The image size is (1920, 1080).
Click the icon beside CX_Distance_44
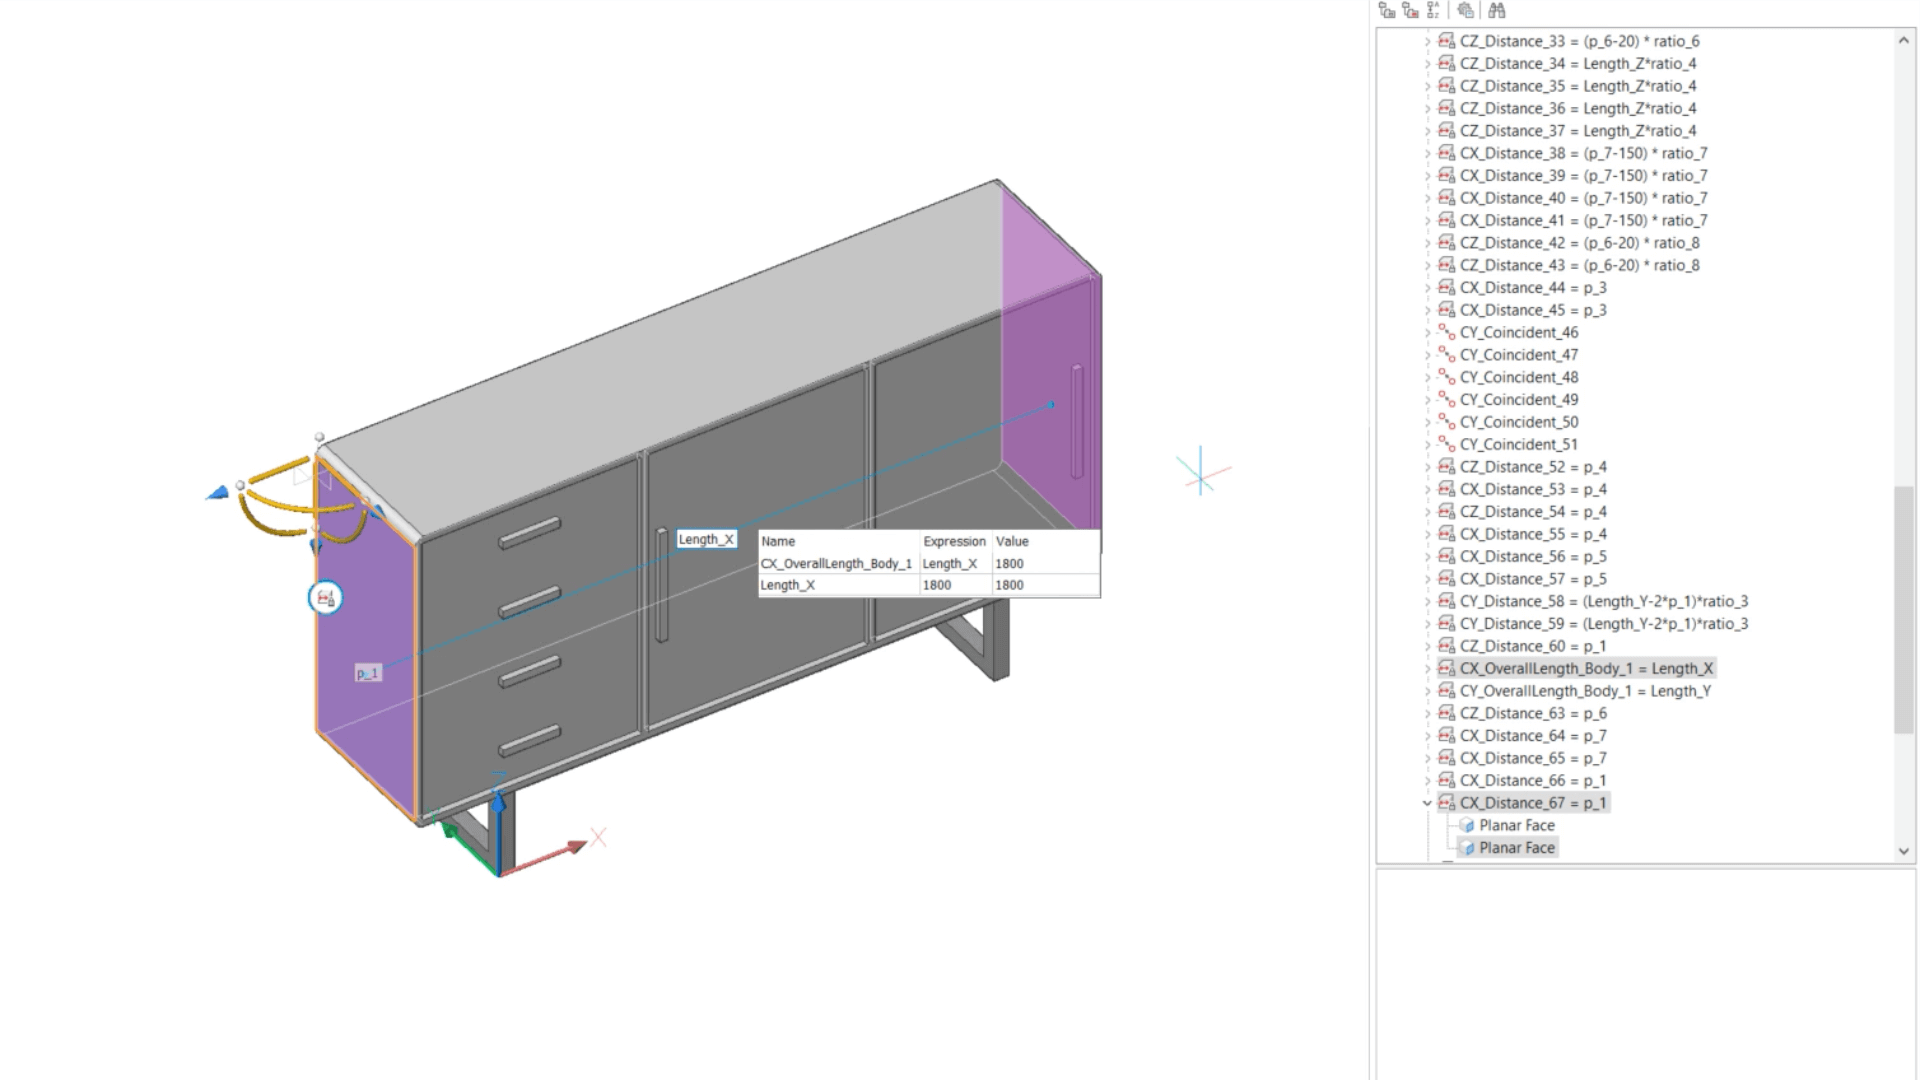(x=1446, y=287)
